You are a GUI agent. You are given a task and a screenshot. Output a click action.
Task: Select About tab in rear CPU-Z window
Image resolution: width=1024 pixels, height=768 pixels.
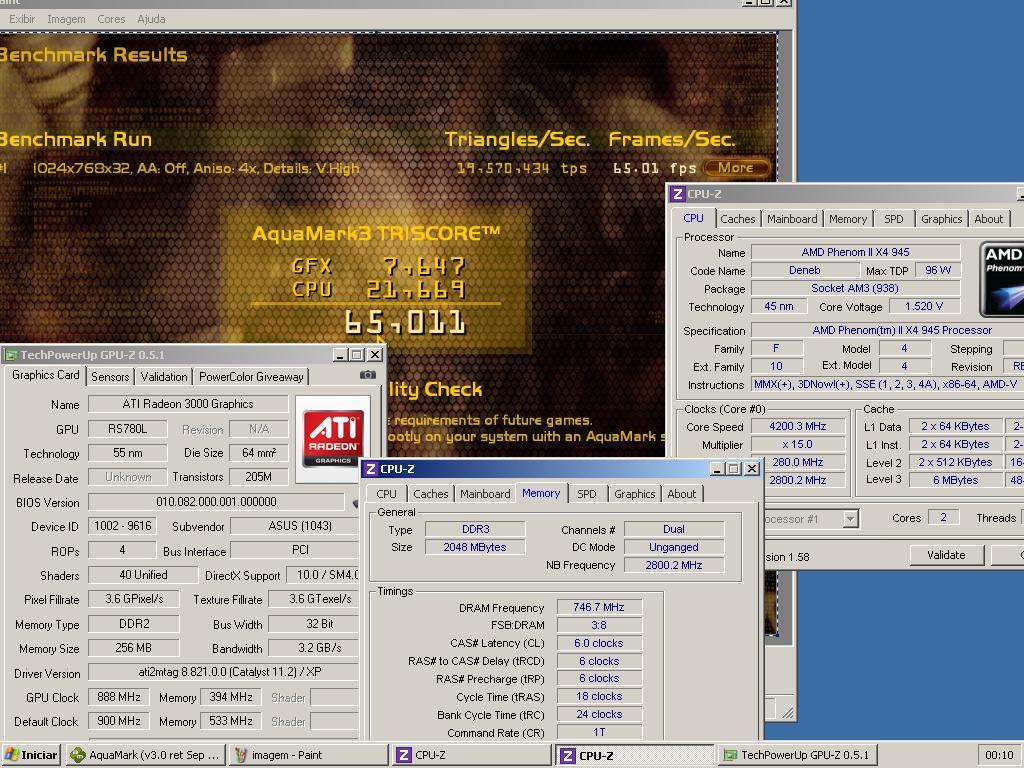point(988,219)
